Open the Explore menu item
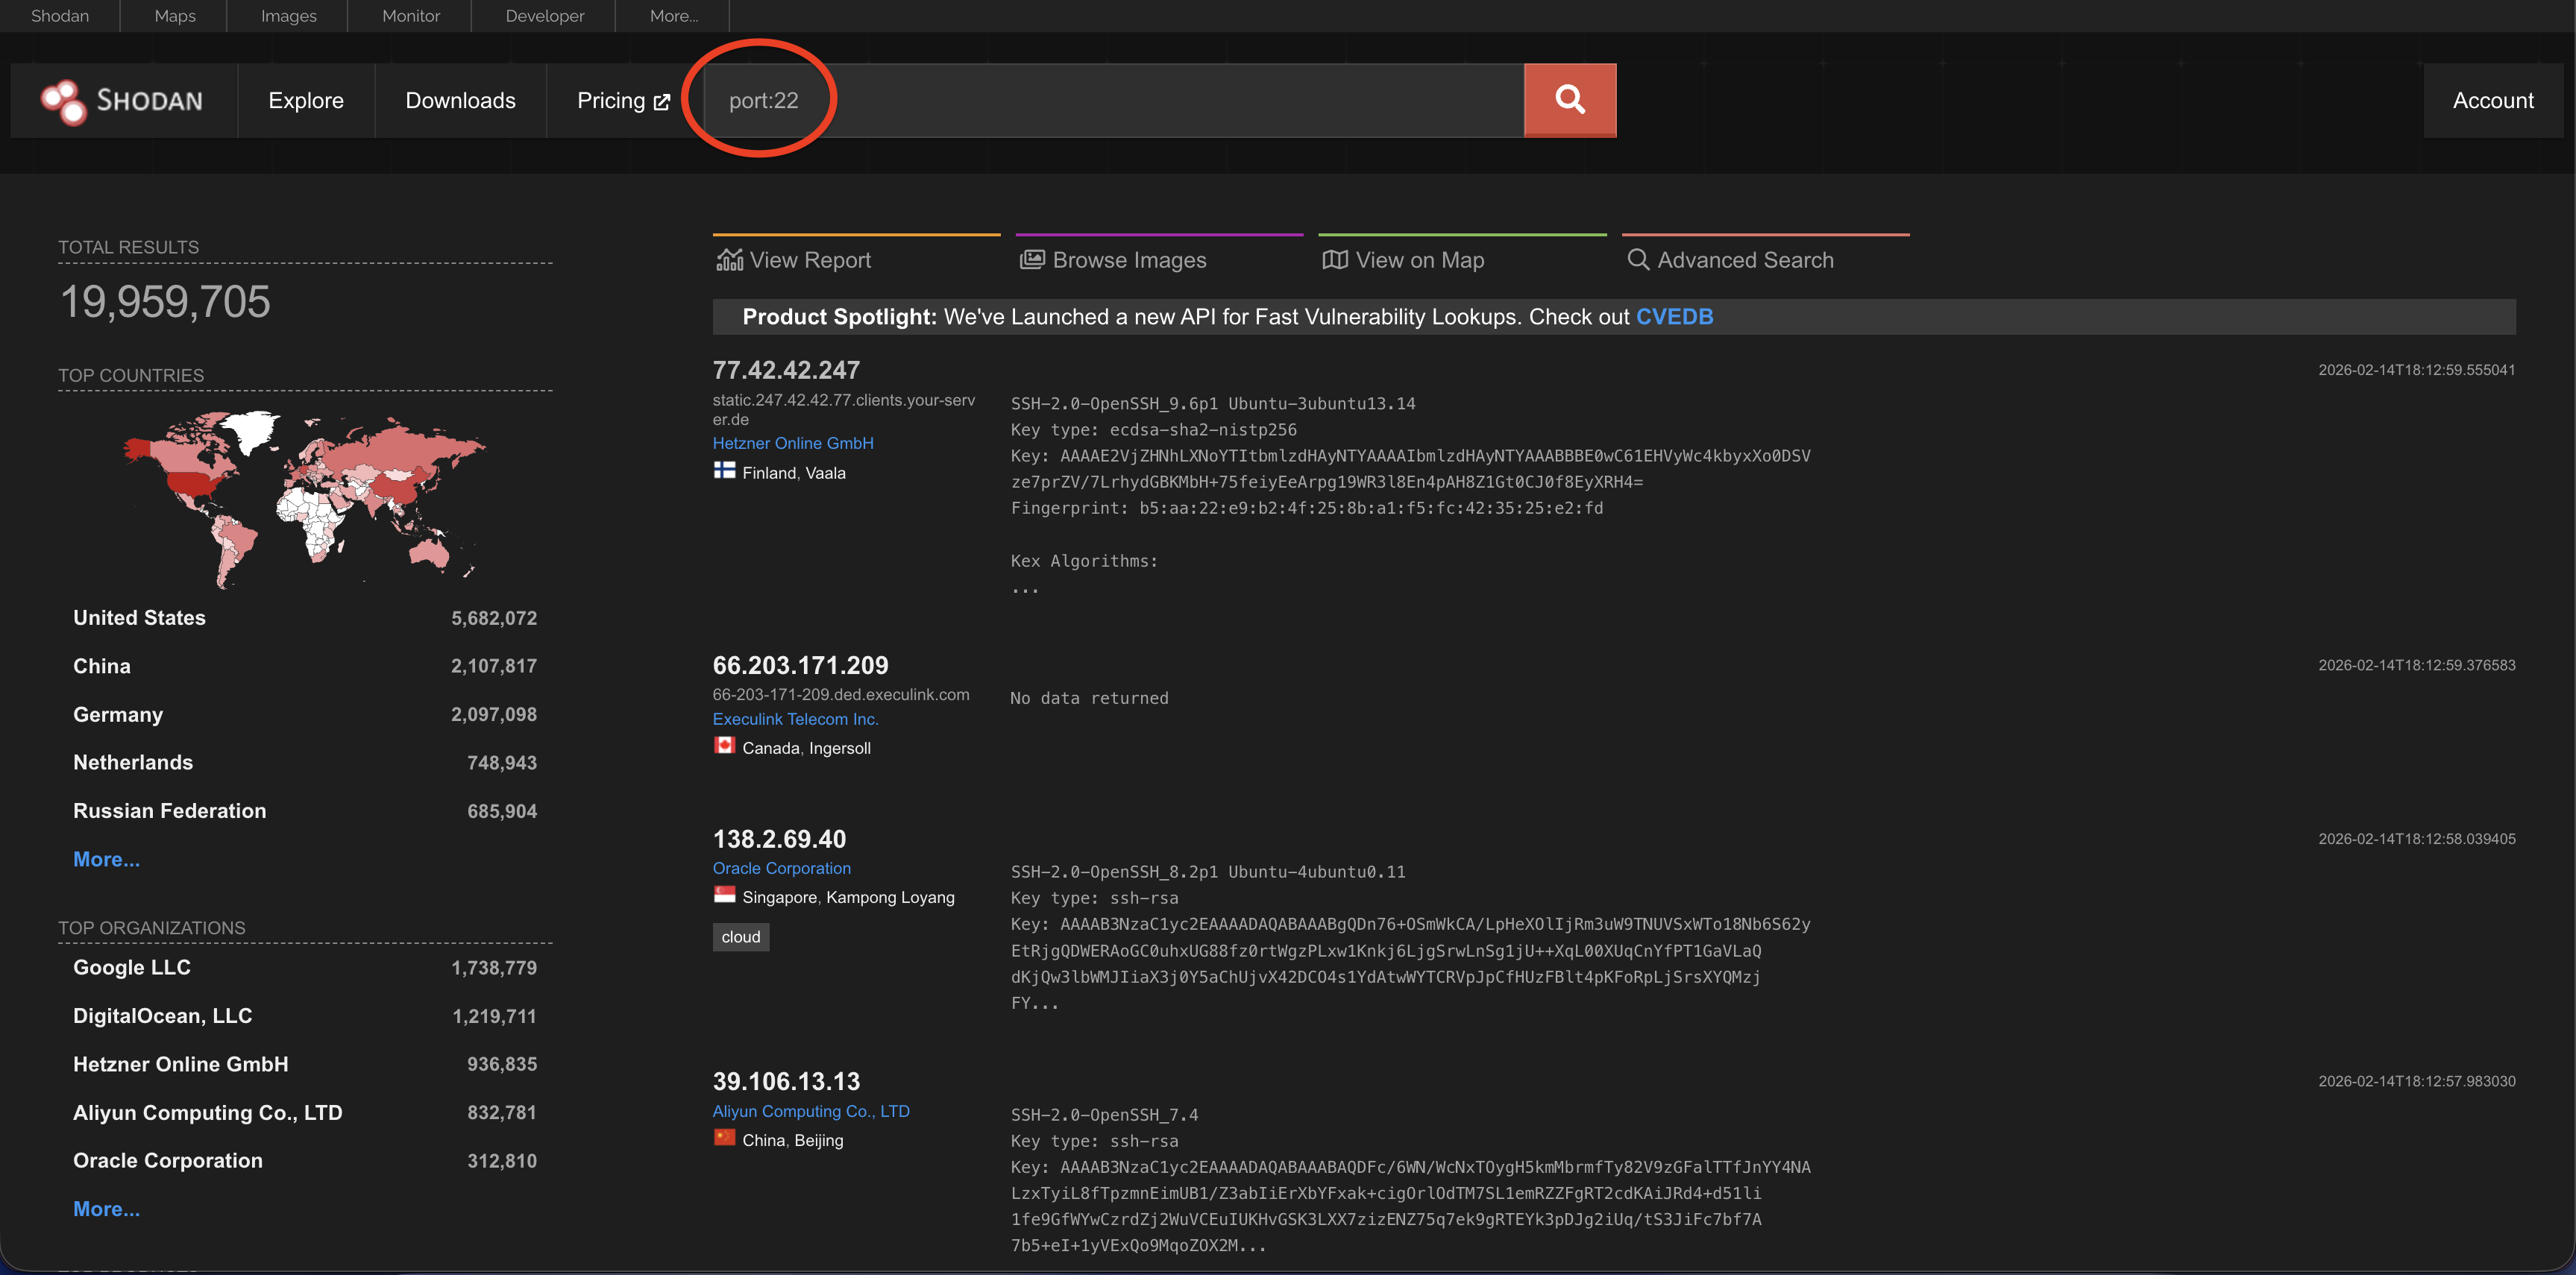This screenshot has height=1275, width=2576. click(305, 100)
